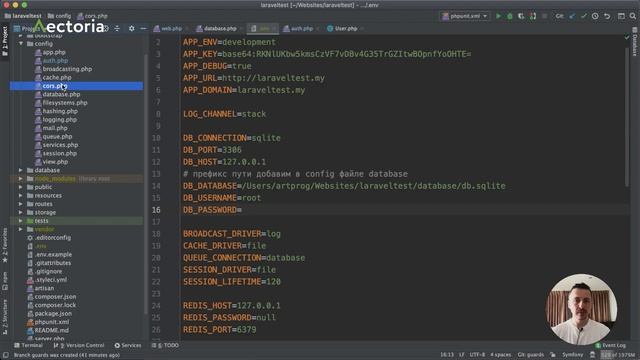Expand the database folder
The height and width of the screenshot is (360, 640).
click(21, 170)
